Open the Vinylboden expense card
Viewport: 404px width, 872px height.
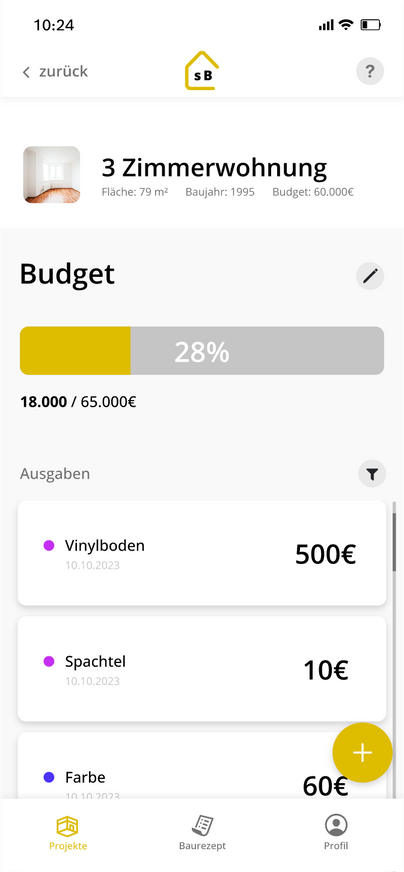point(201,553)
